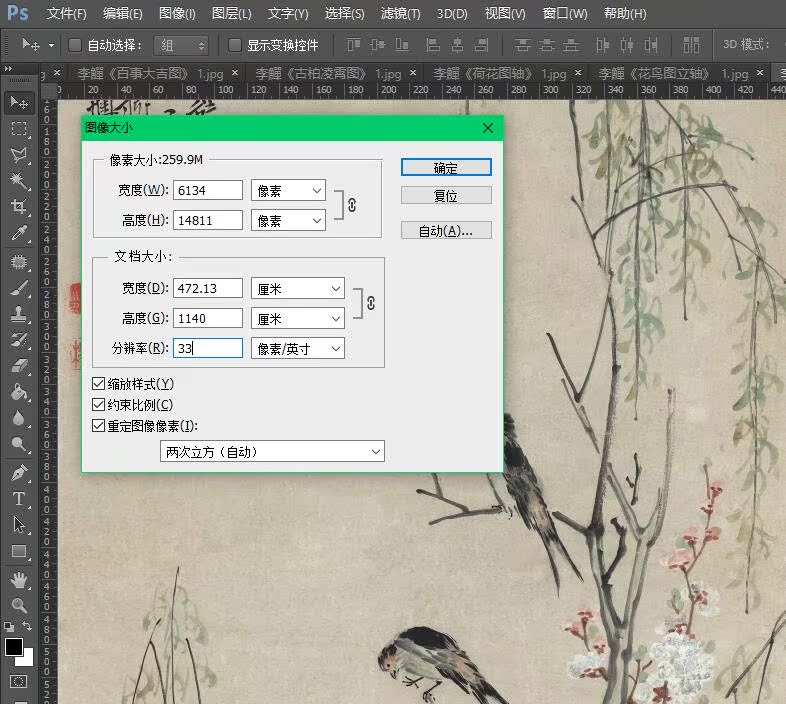Open auto-select 组 dropdown

click(x=181, y=45)
